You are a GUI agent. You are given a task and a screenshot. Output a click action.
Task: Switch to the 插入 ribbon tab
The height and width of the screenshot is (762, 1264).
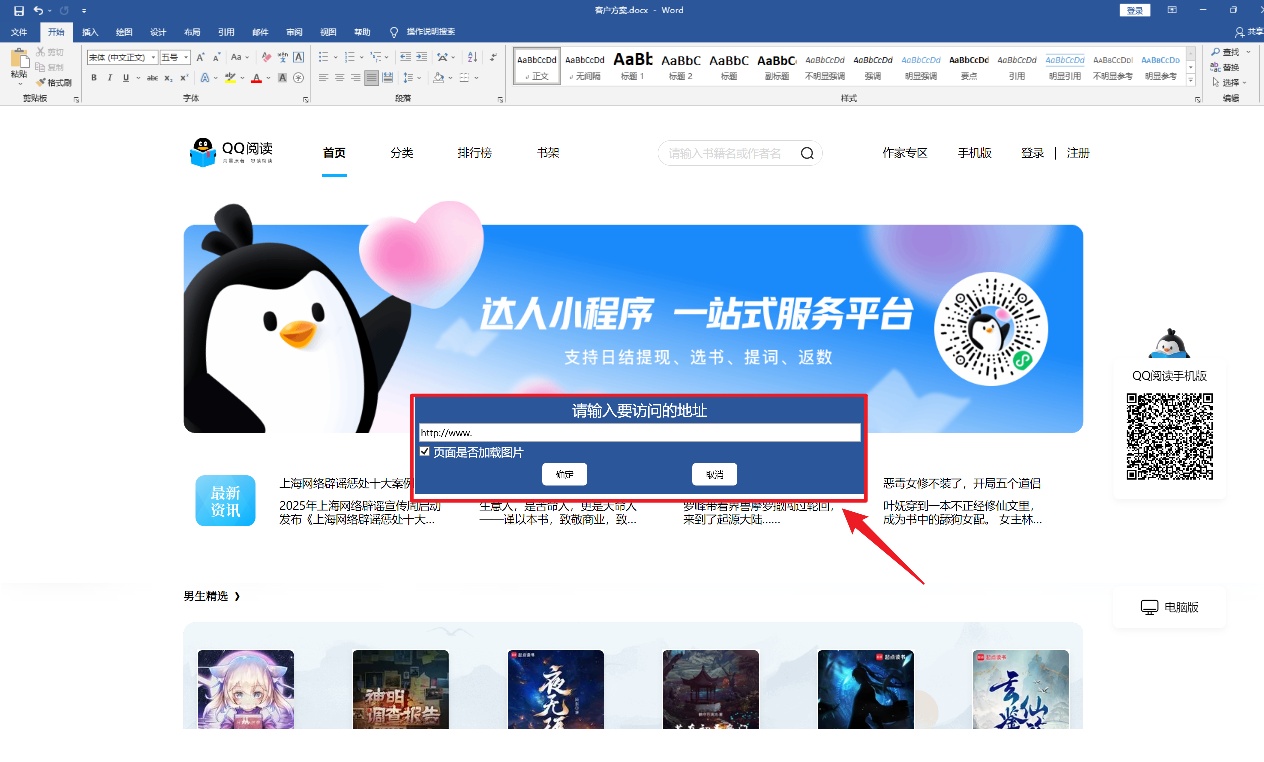[x=90, y=31]
